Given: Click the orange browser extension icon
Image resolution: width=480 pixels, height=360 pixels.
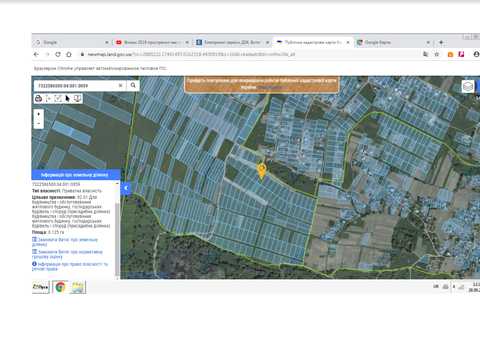Looking at the screenshot, I should pos(450,54).
